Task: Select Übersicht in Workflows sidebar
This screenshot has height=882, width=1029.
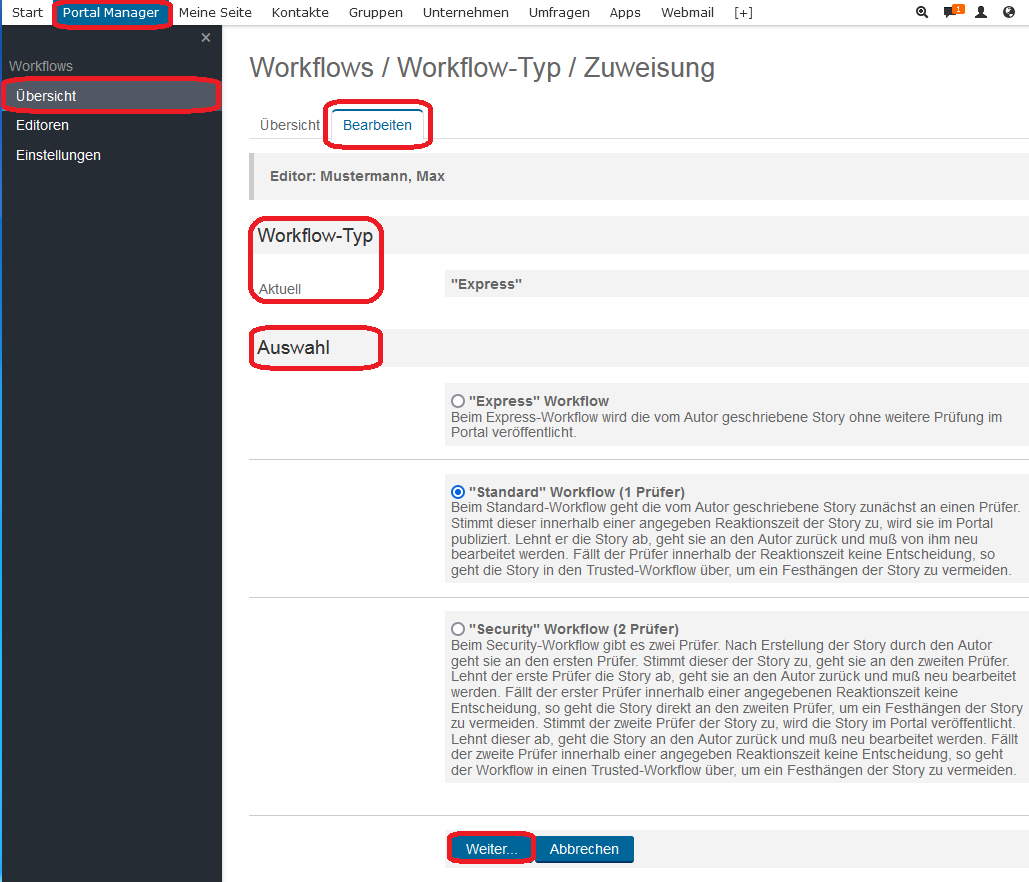Action: [110, 96]
